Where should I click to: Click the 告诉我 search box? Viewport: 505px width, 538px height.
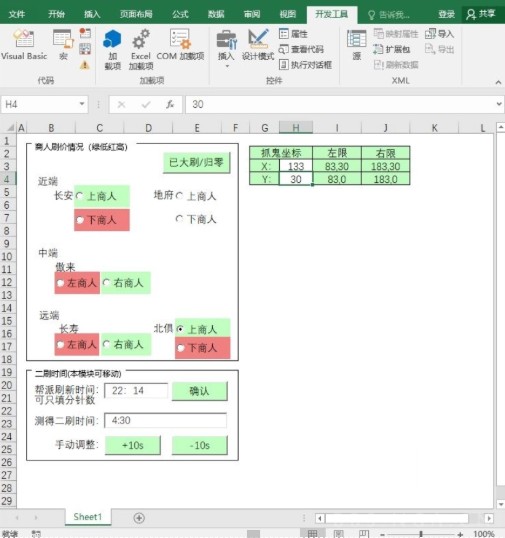click(389, 15)
